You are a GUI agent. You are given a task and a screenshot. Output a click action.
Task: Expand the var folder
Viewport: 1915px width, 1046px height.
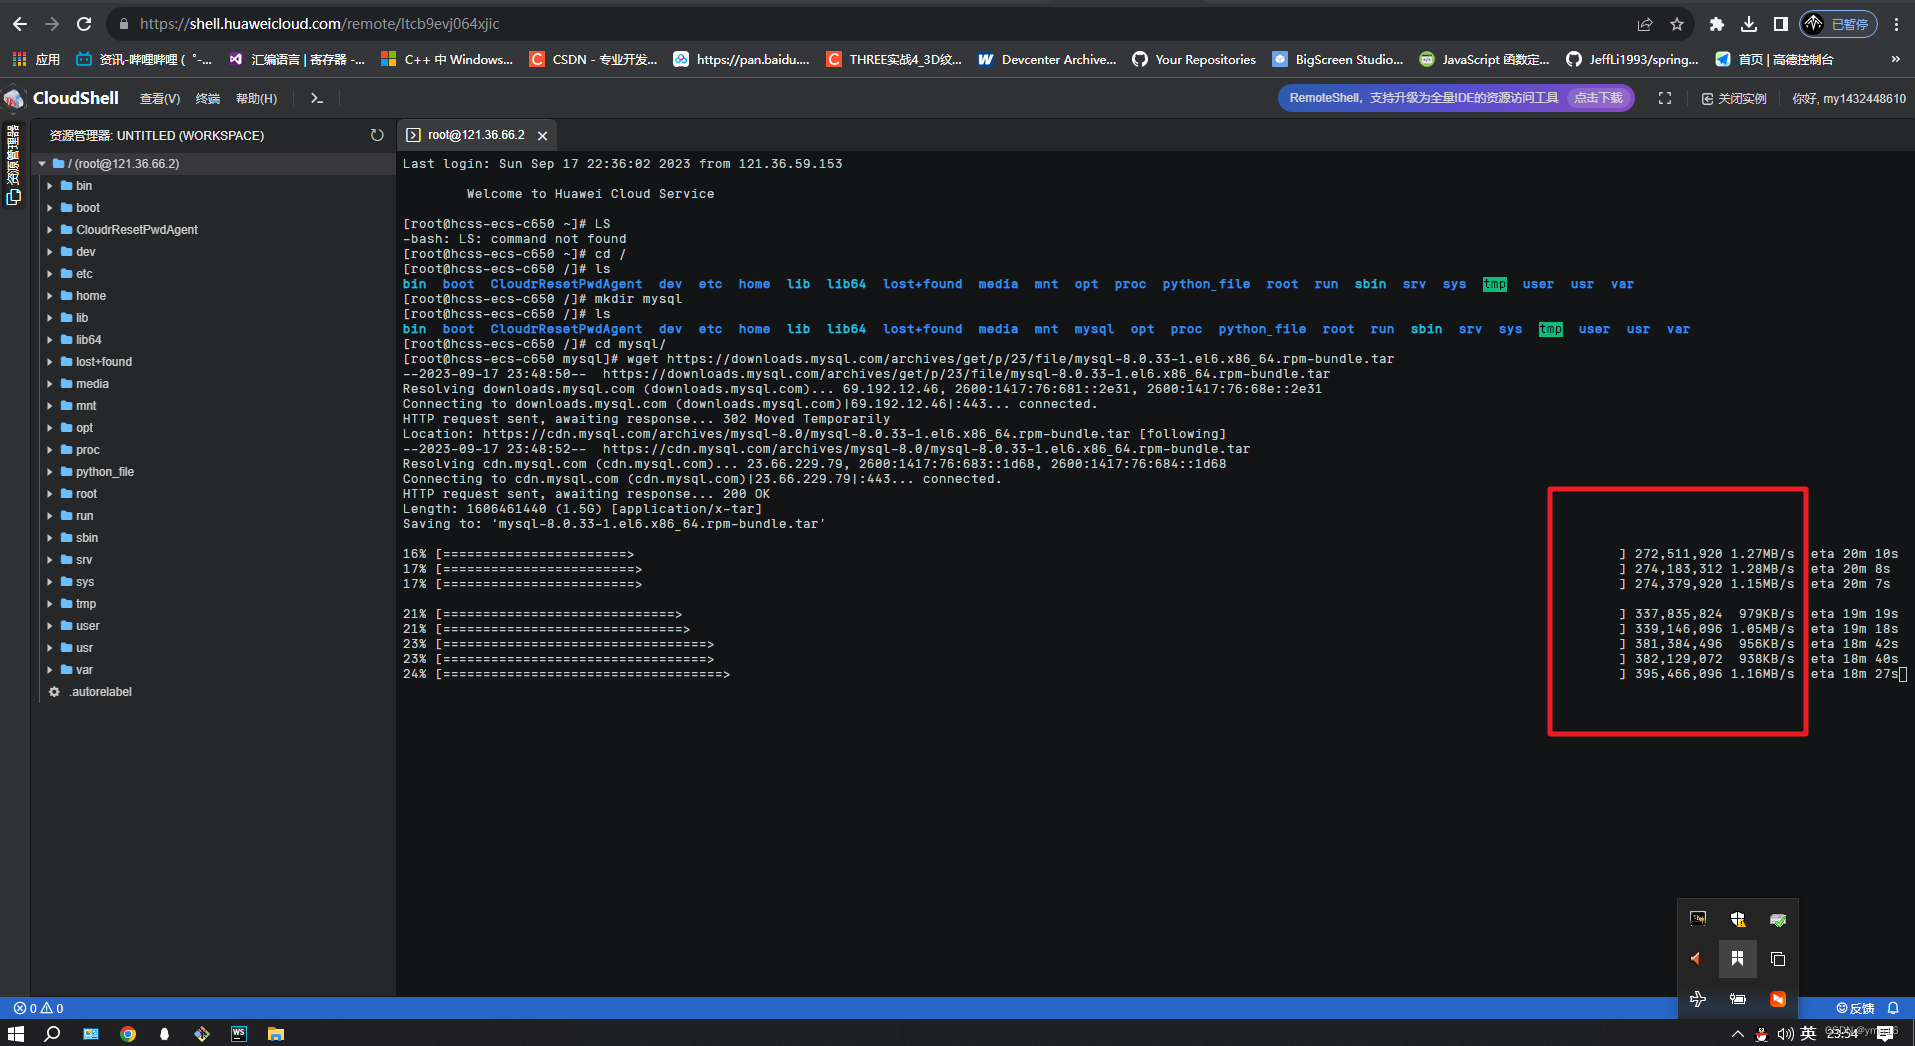pos(50,670)
